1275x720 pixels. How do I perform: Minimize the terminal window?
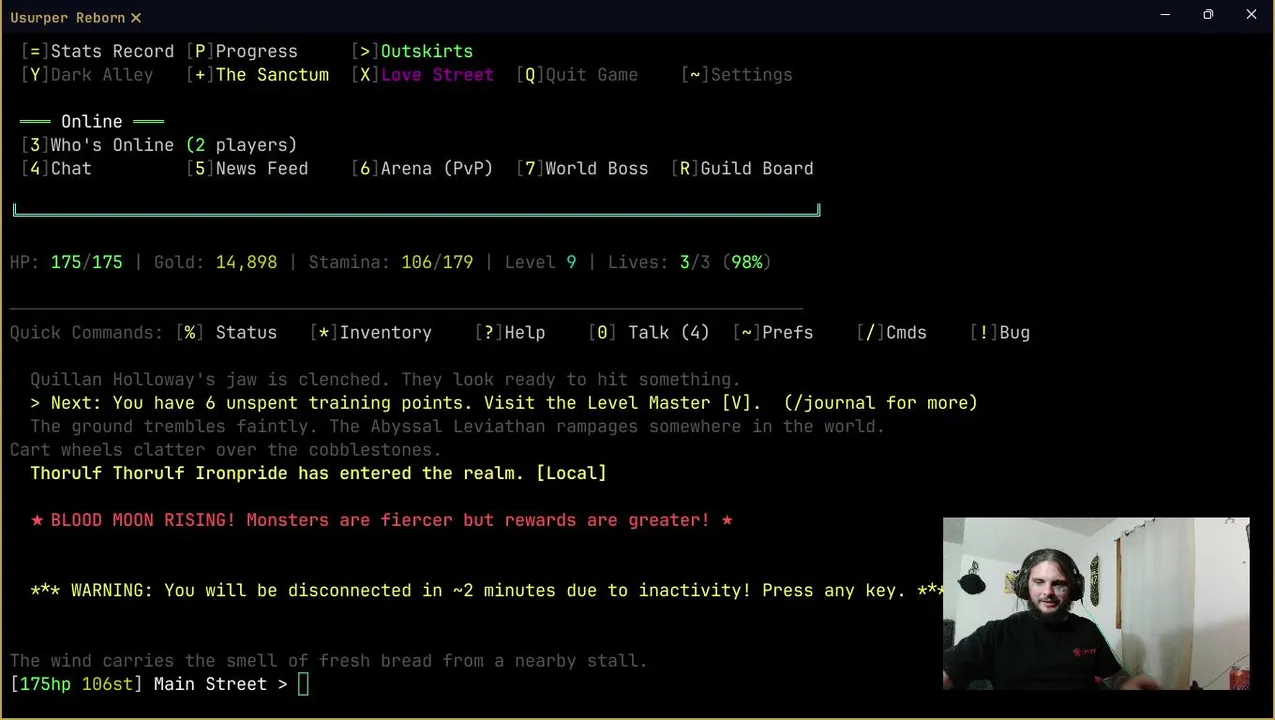point(1165,15)
